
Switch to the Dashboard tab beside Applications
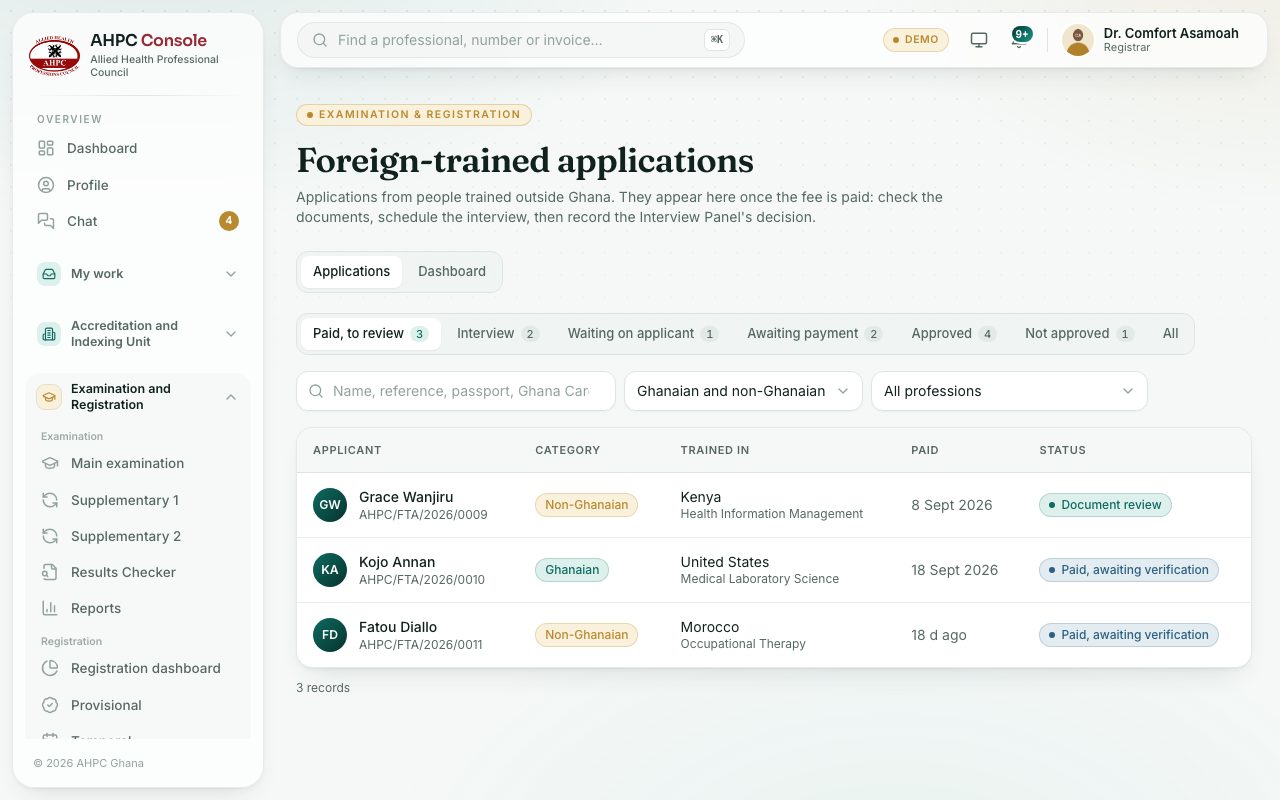[x=452, y=271]
